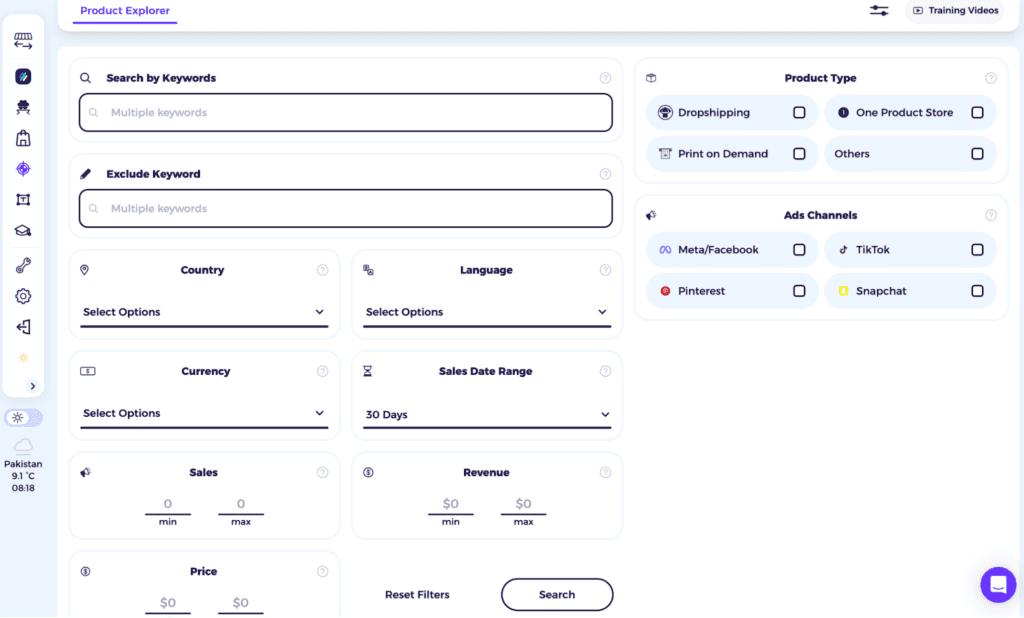Switch to the Product Explorer tab
The height and width of the screenshot is (618, 1024).
[x=124, y=11]
